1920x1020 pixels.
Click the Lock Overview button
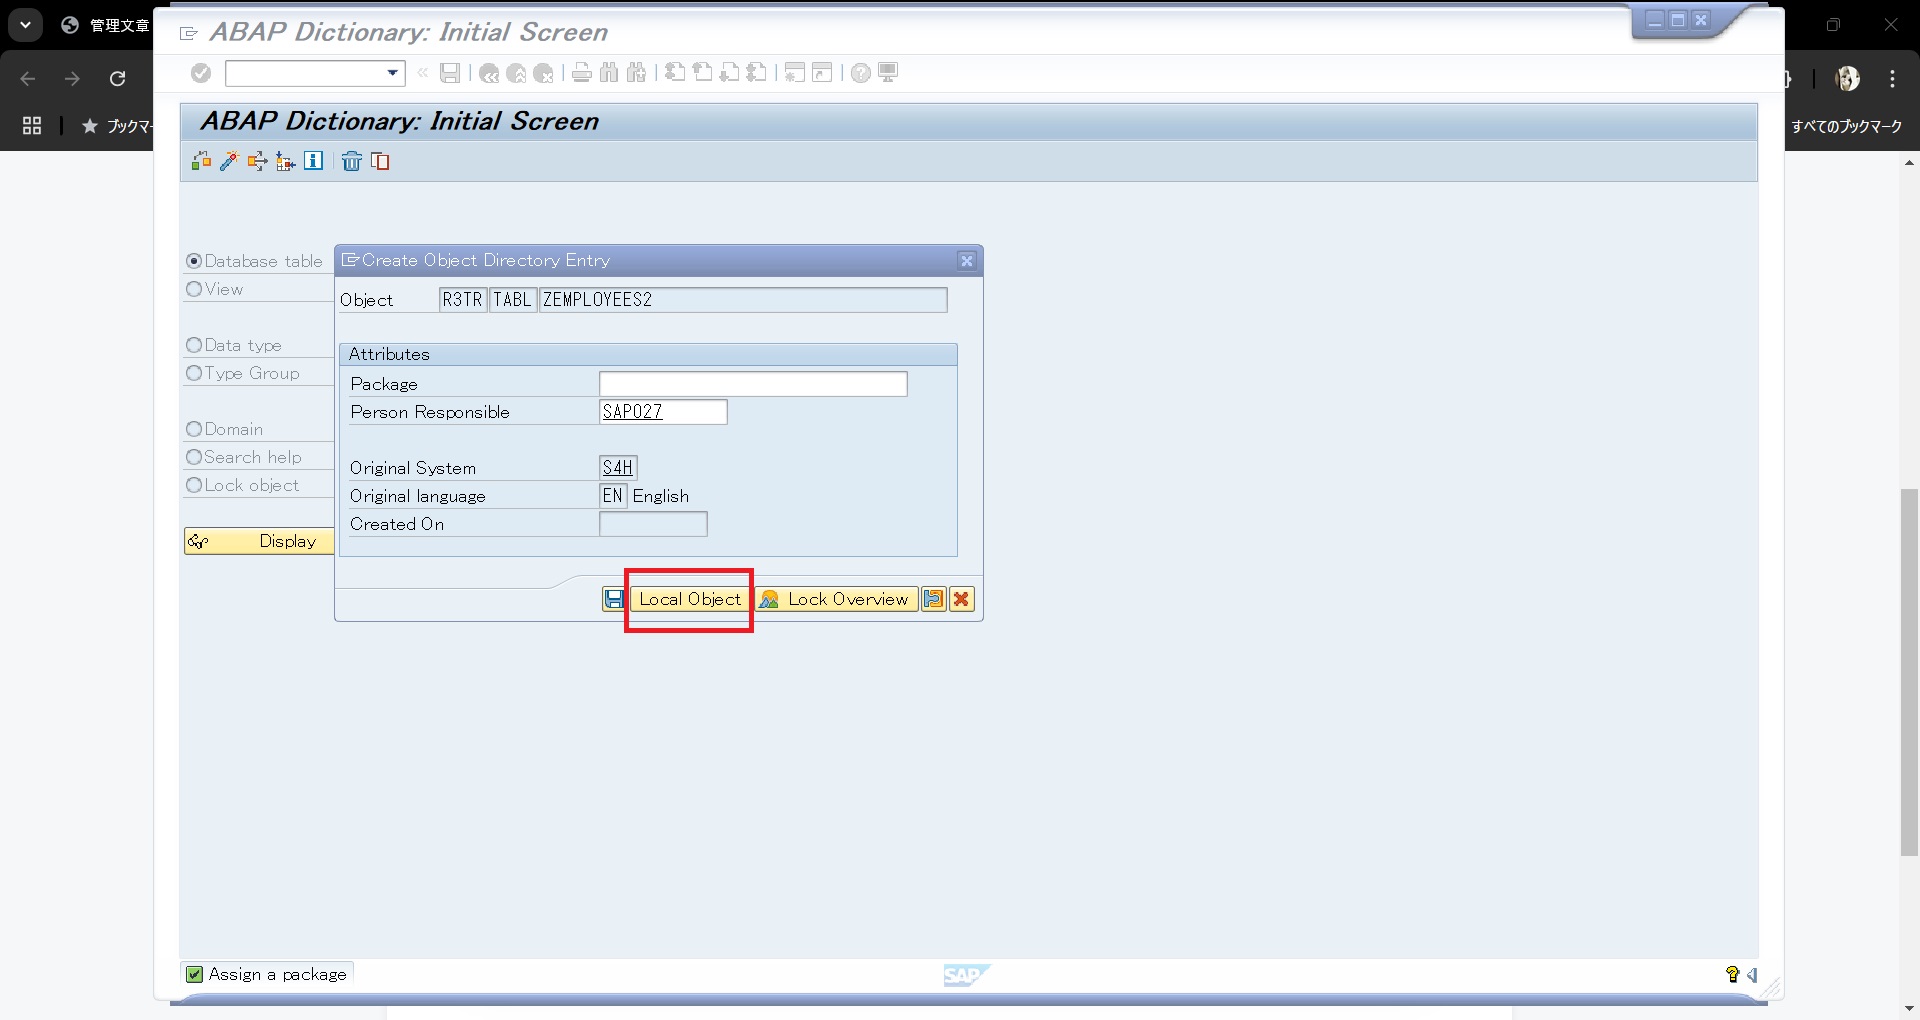836,599
